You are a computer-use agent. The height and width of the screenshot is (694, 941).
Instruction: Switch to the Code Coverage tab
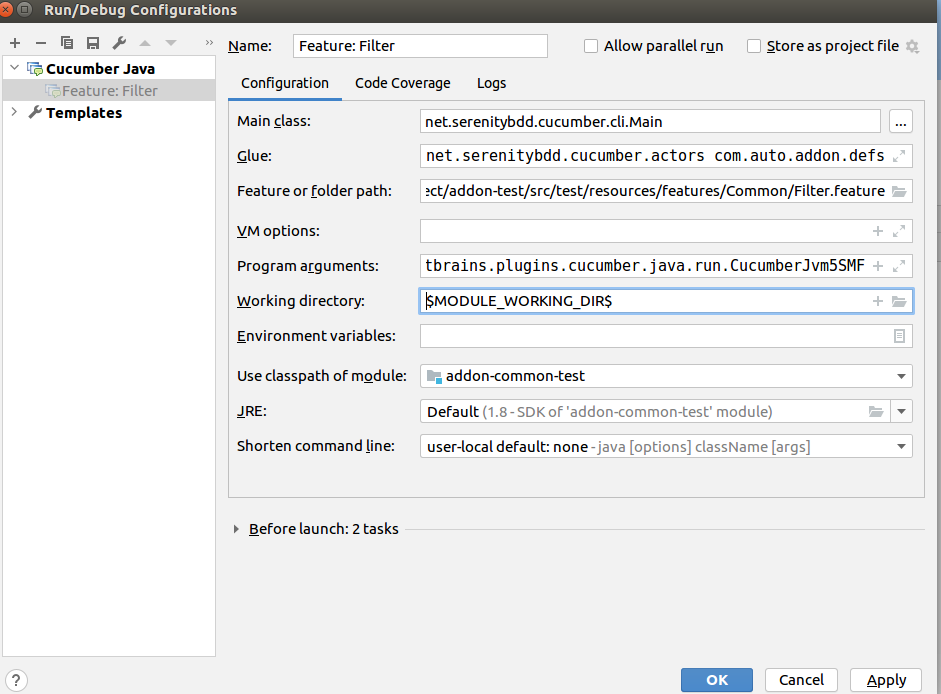[x=403, y=83]
